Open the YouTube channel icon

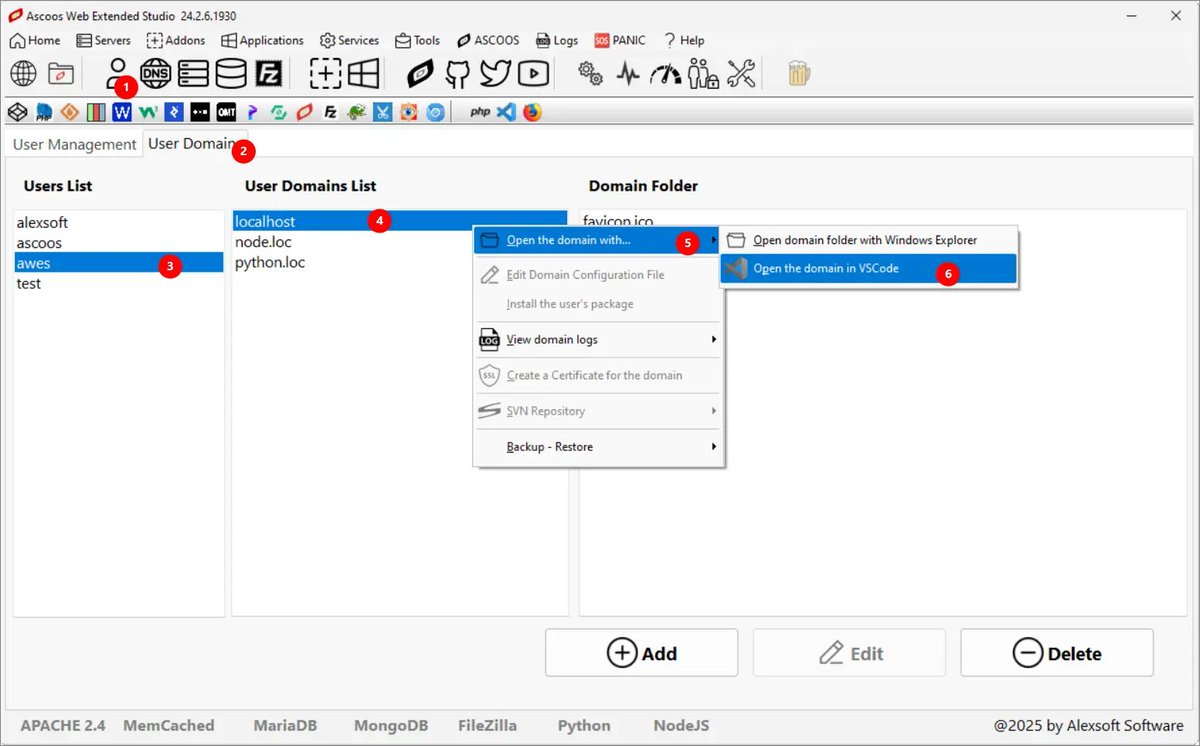click(532, 73)
